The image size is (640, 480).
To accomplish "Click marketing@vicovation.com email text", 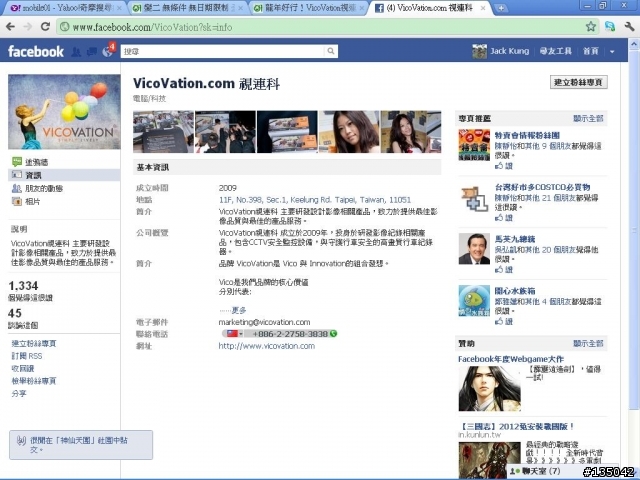I will click(x=264, y=322).
